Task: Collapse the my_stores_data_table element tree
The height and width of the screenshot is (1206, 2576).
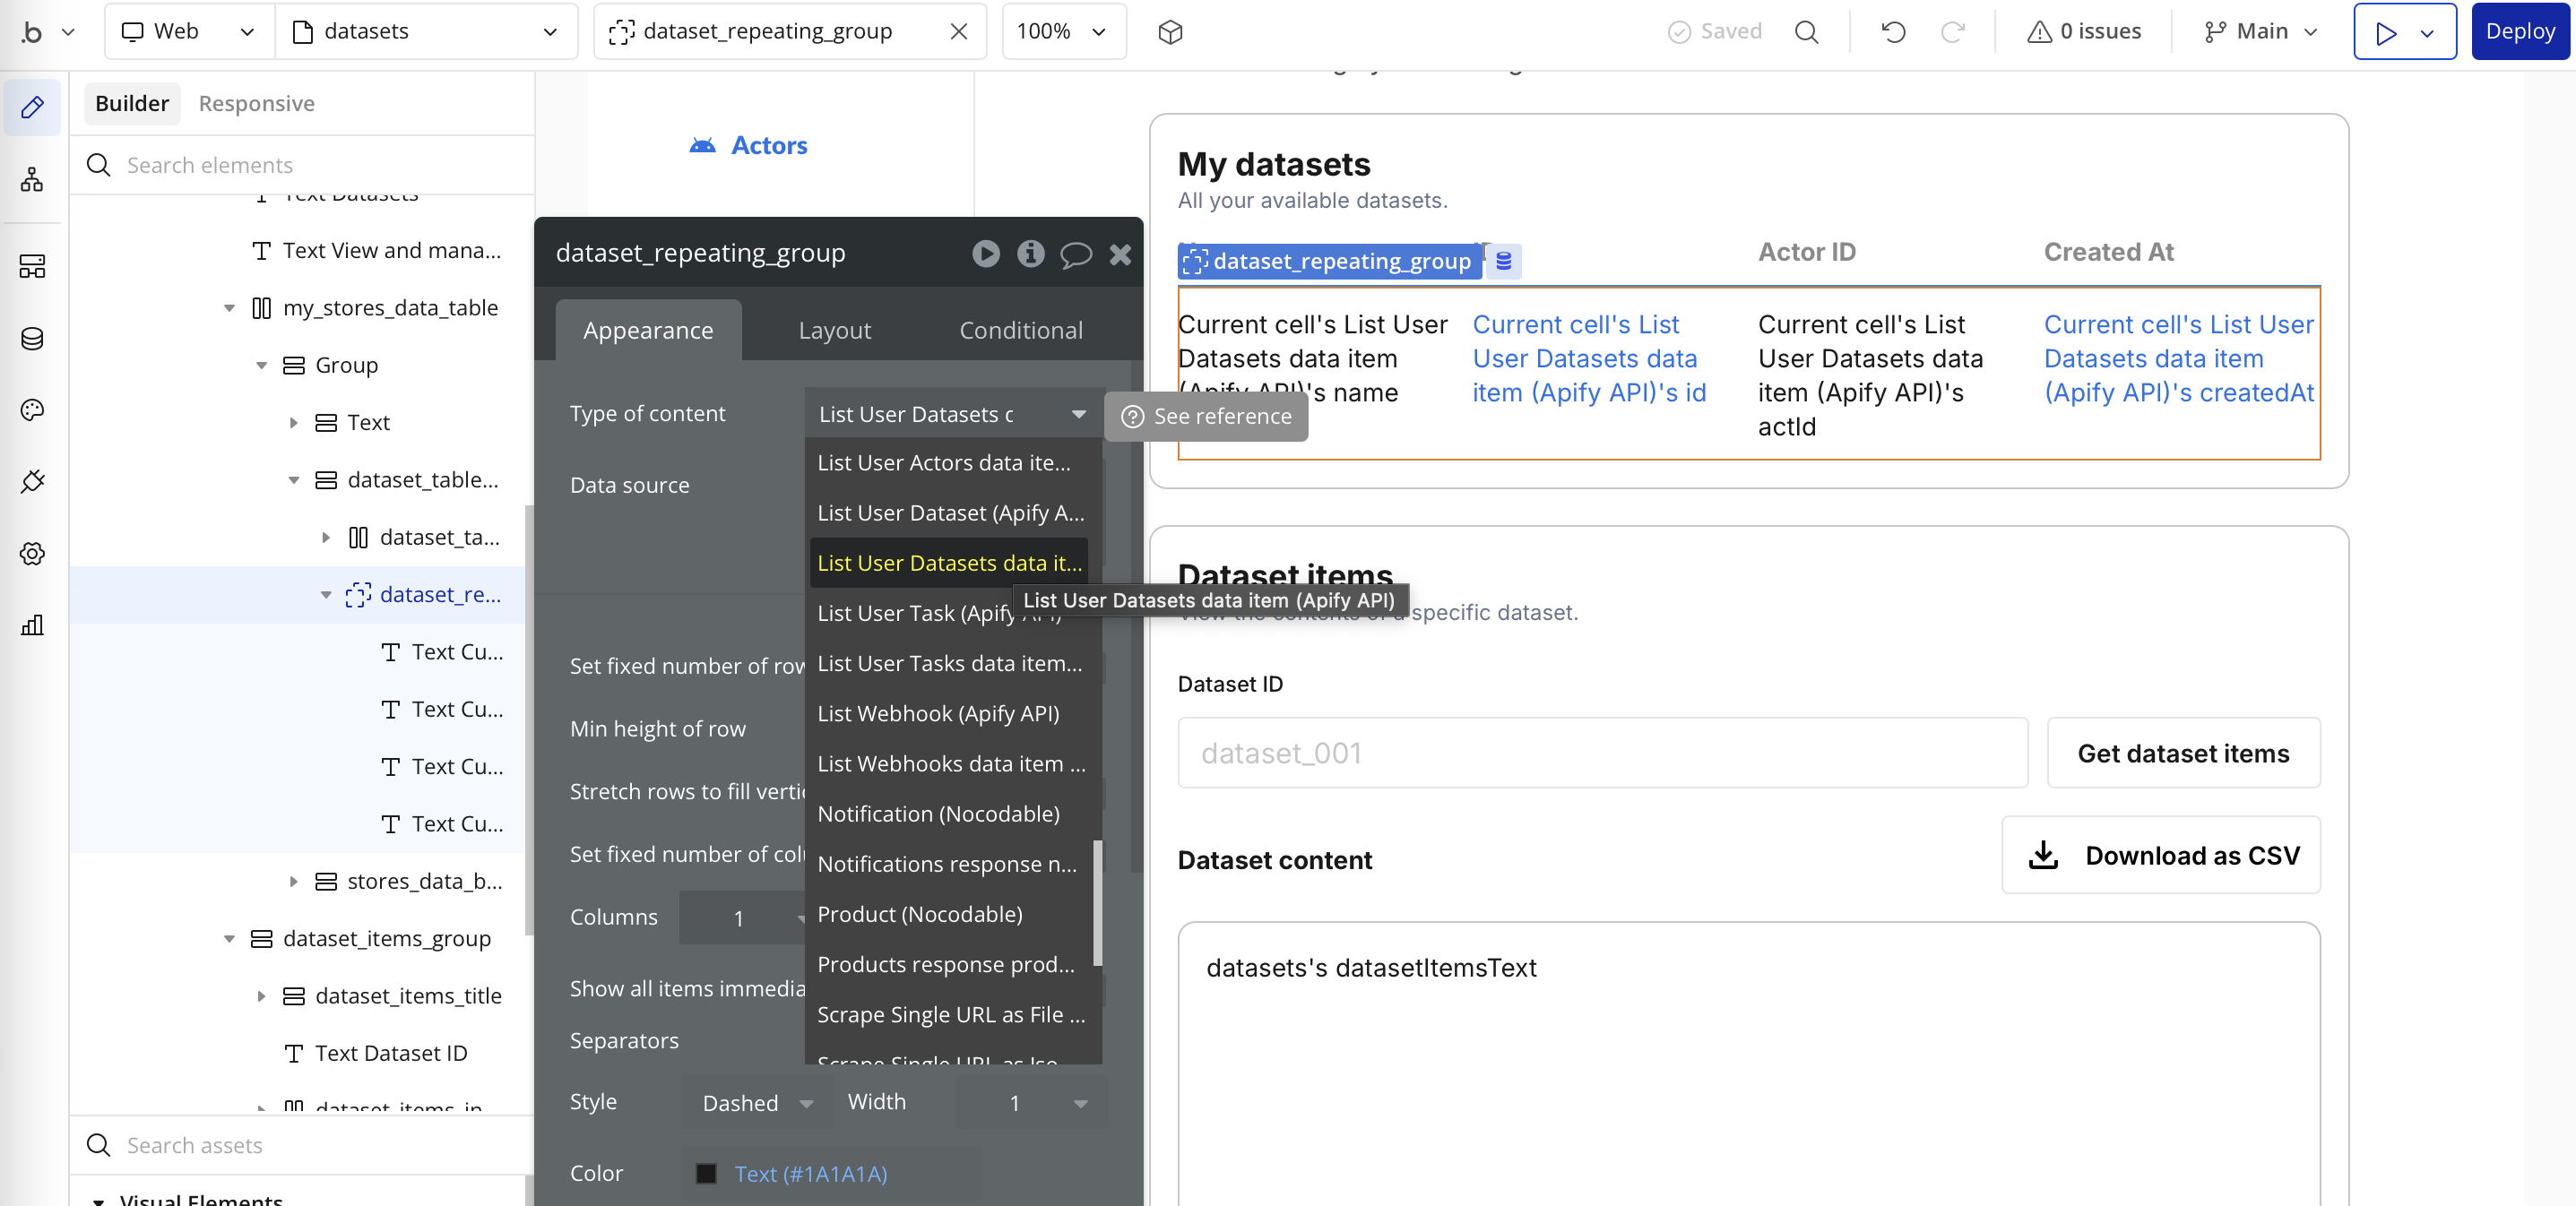Action: [229, 307]
